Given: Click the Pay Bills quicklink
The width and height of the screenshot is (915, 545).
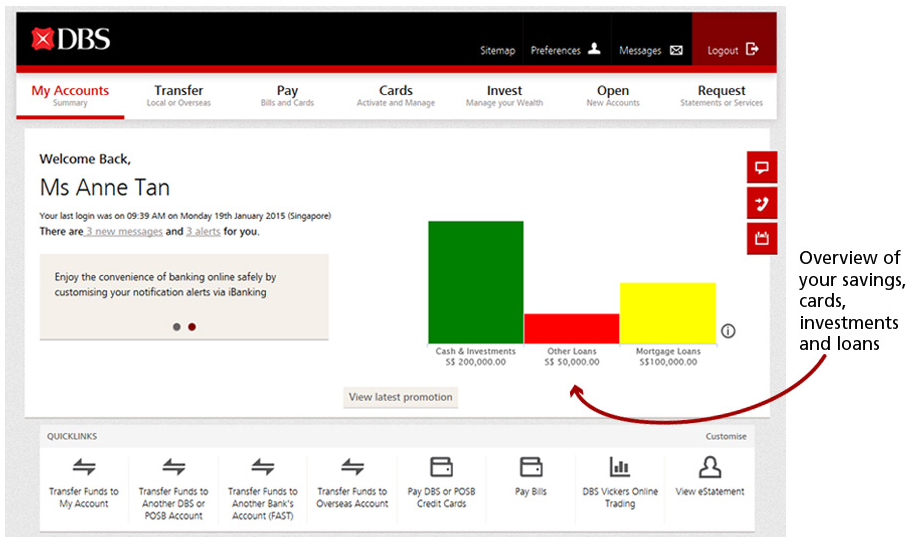Looking at the screenshot, I should (x=531, y=477).
